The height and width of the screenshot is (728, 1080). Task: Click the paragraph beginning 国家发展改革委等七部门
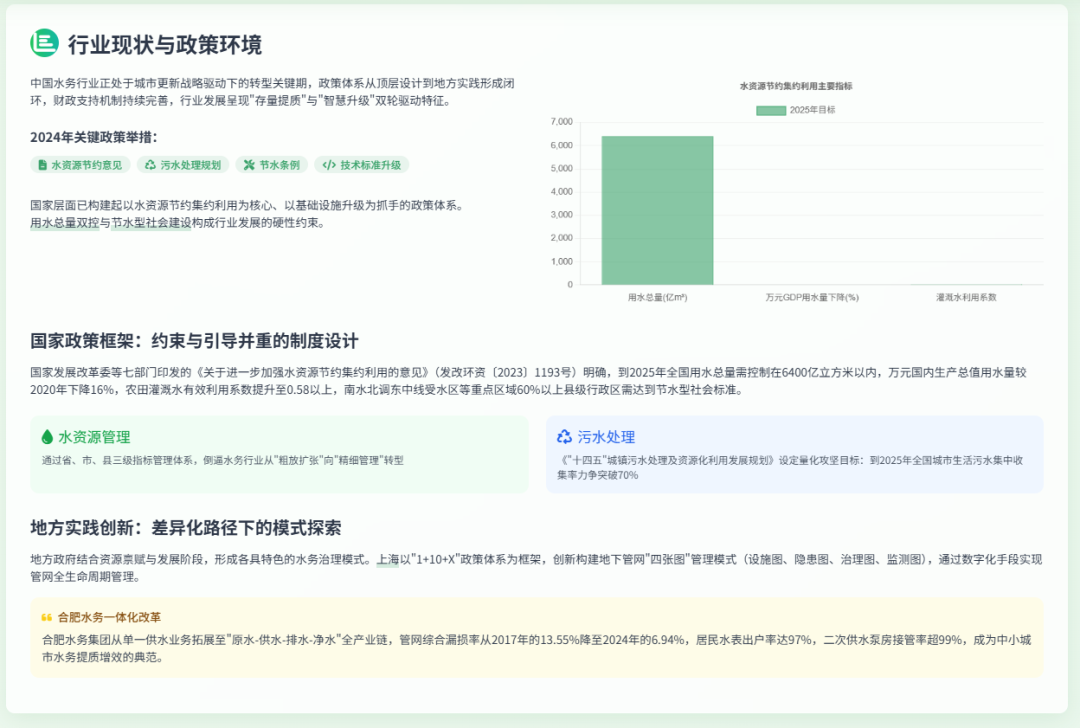pos(528,381)
